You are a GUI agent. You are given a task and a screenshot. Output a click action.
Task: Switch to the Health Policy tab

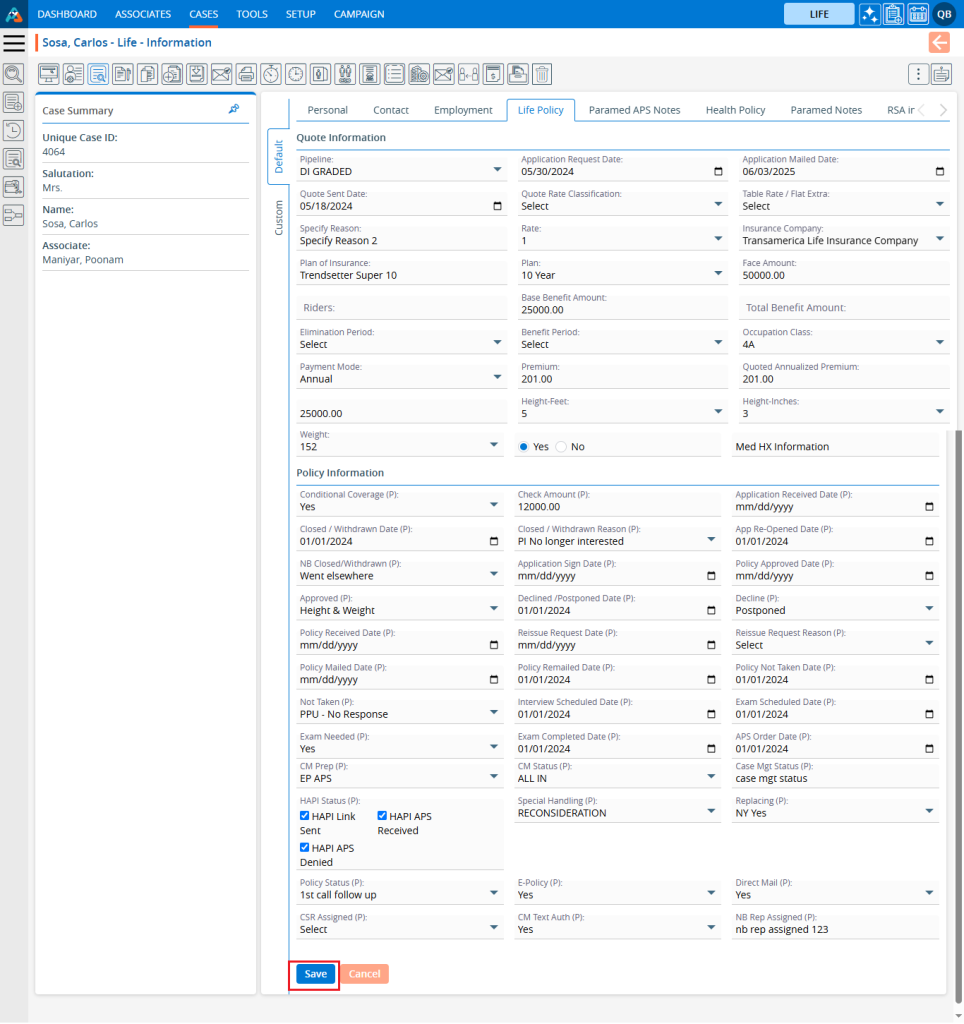[735, 110]
